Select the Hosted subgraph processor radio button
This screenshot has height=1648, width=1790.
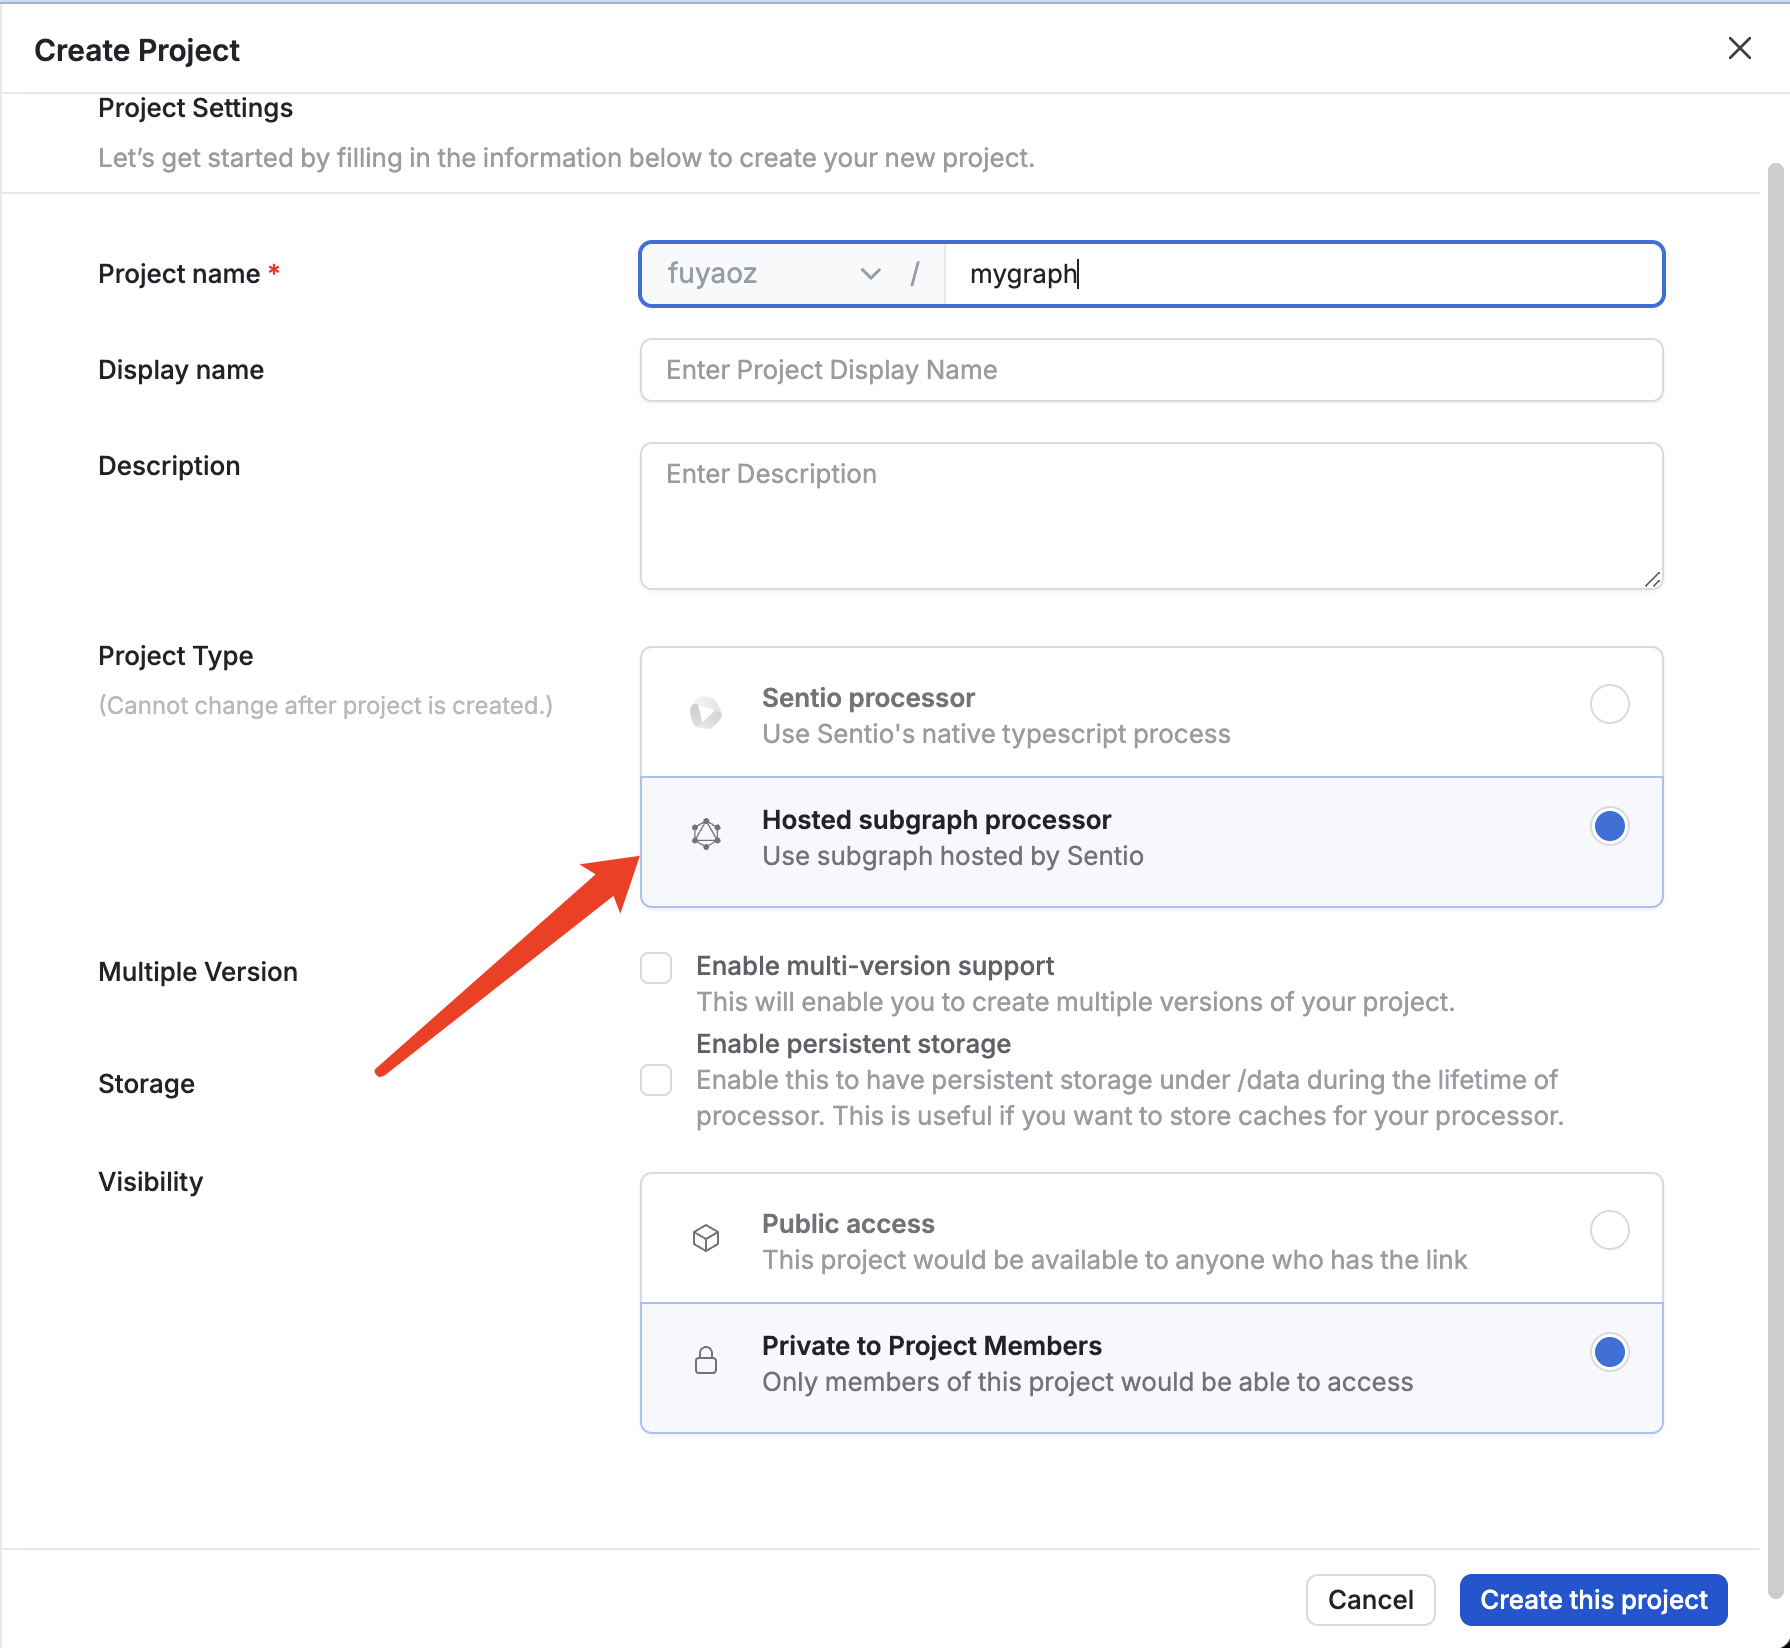pos(1609,826)
